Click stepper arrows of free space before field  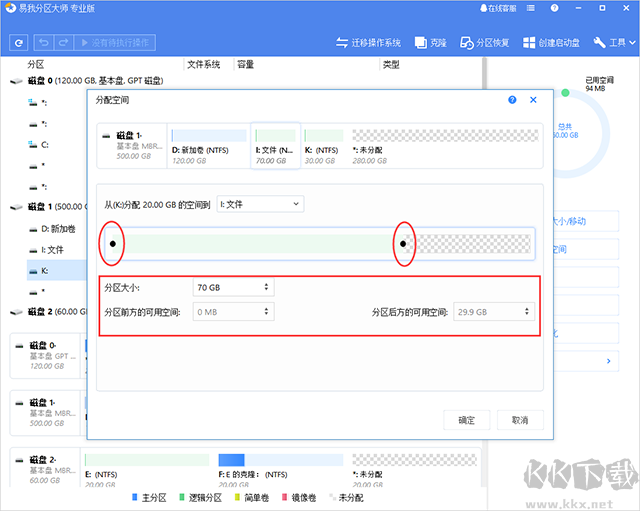click(266, 312)
